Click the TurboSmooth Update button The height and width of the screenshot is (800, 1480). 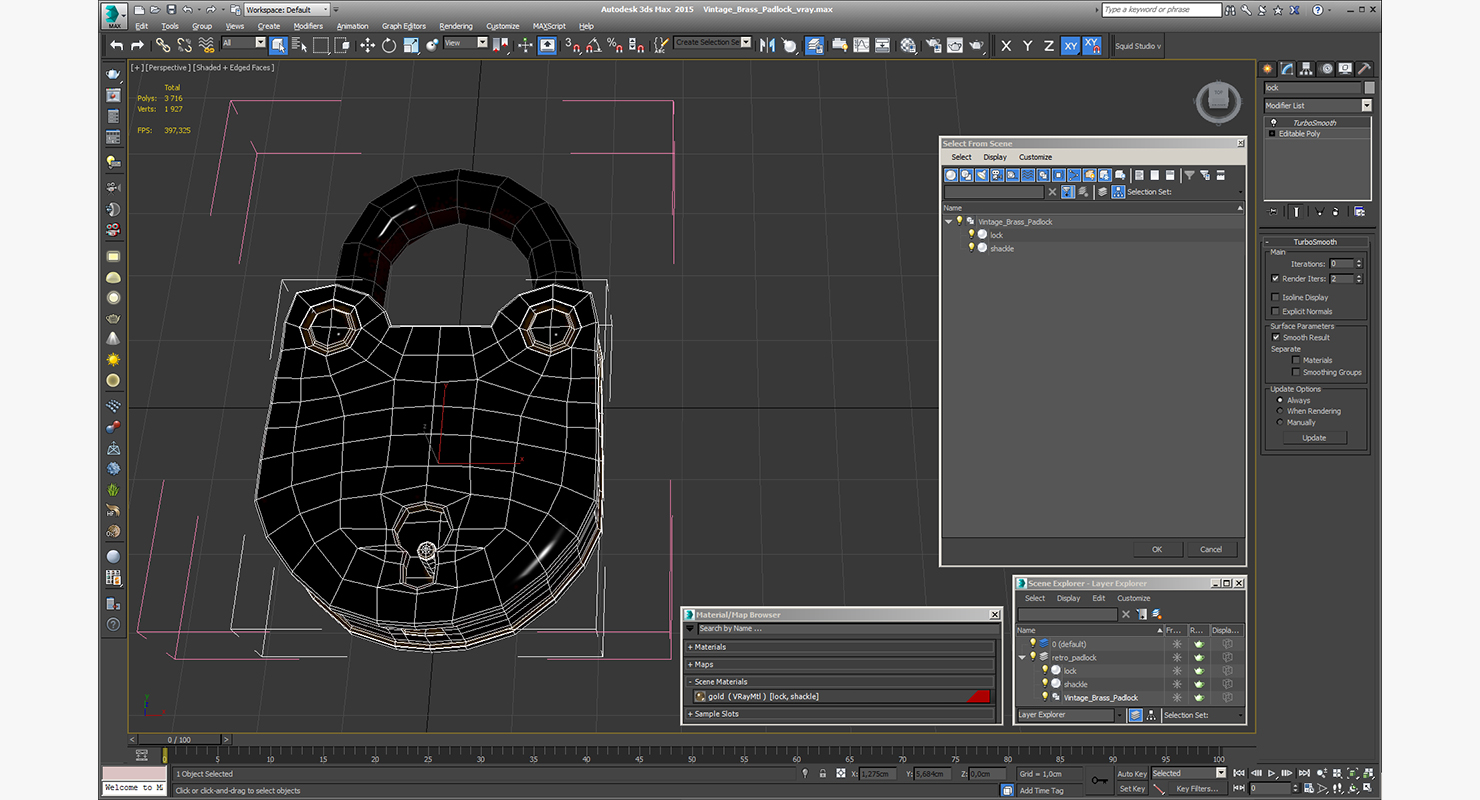pyautogui.click(x=1314, y=438)
